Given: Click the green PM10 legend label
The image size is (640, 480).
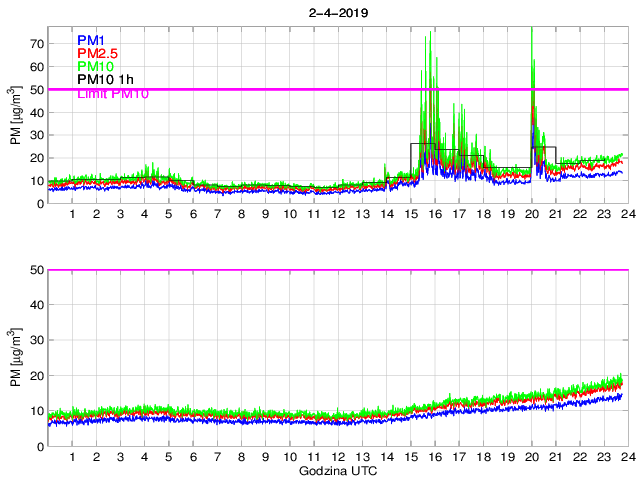Looking at the screenshot, I should 95,67.
